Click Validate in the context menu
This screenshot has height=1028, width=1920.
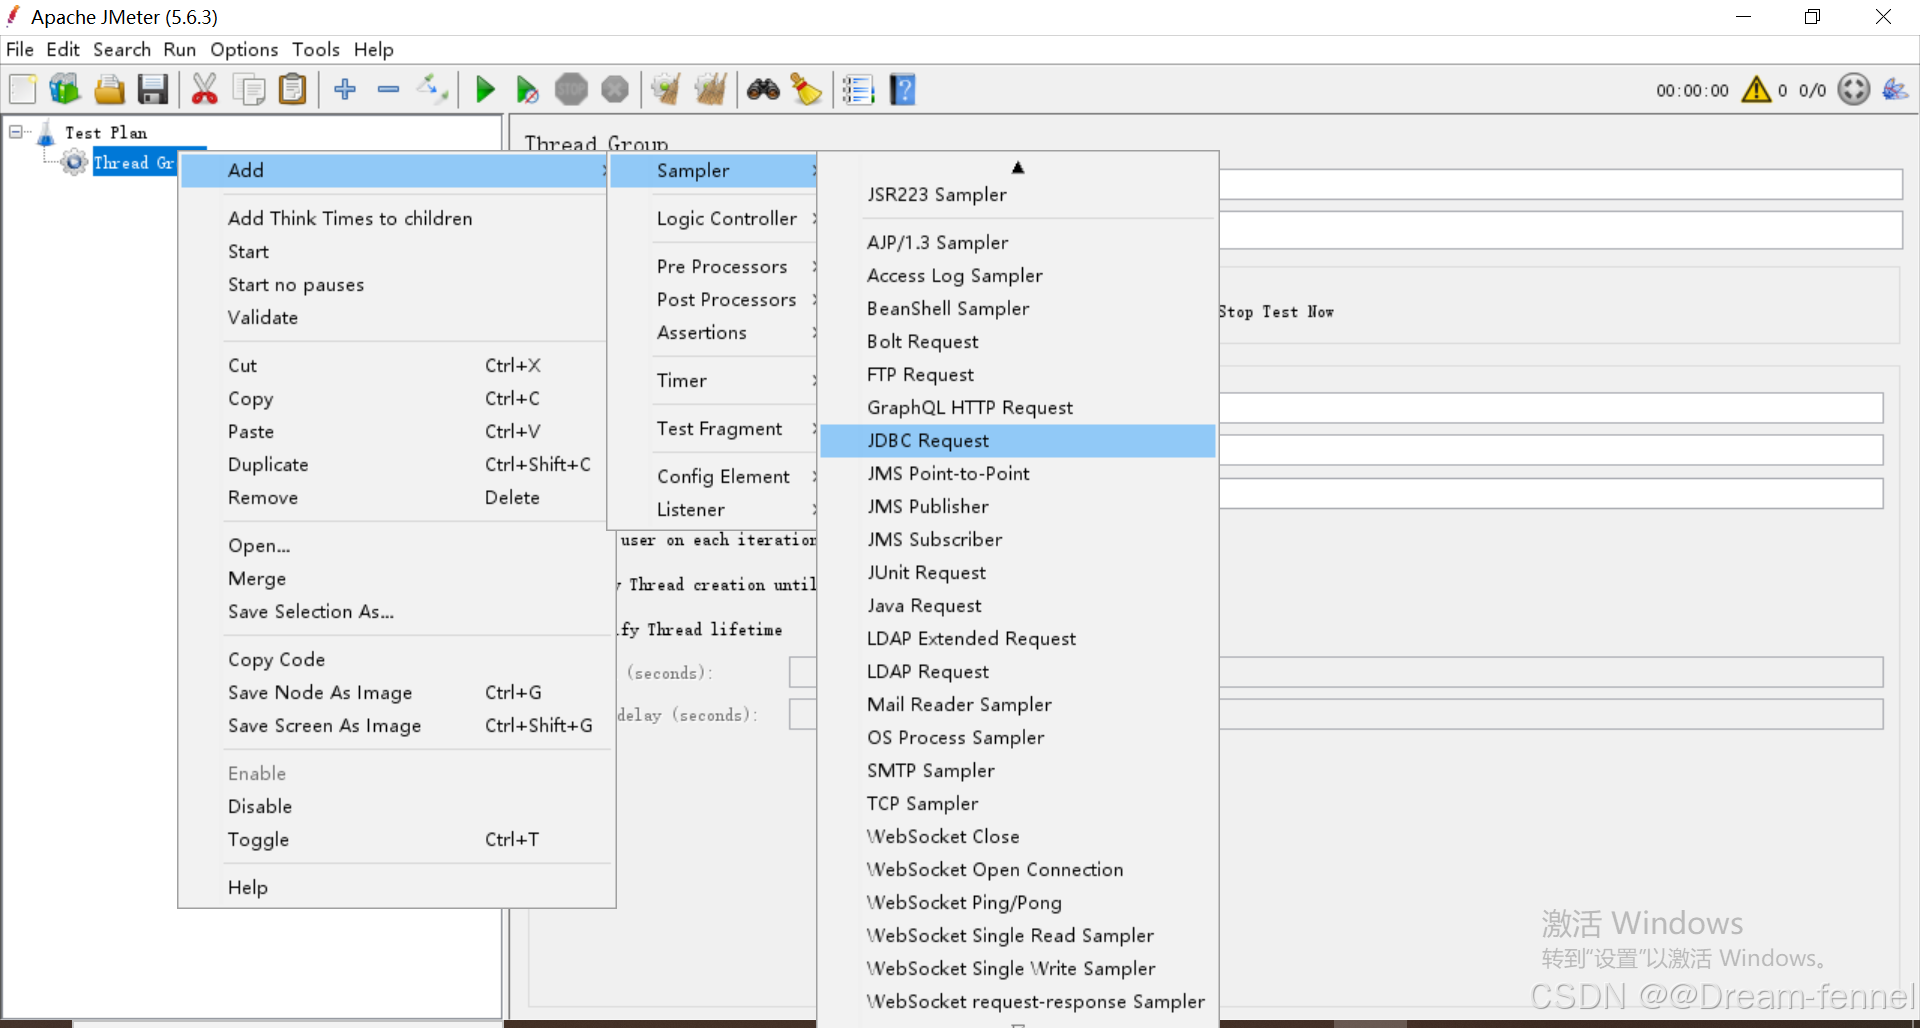396,317
